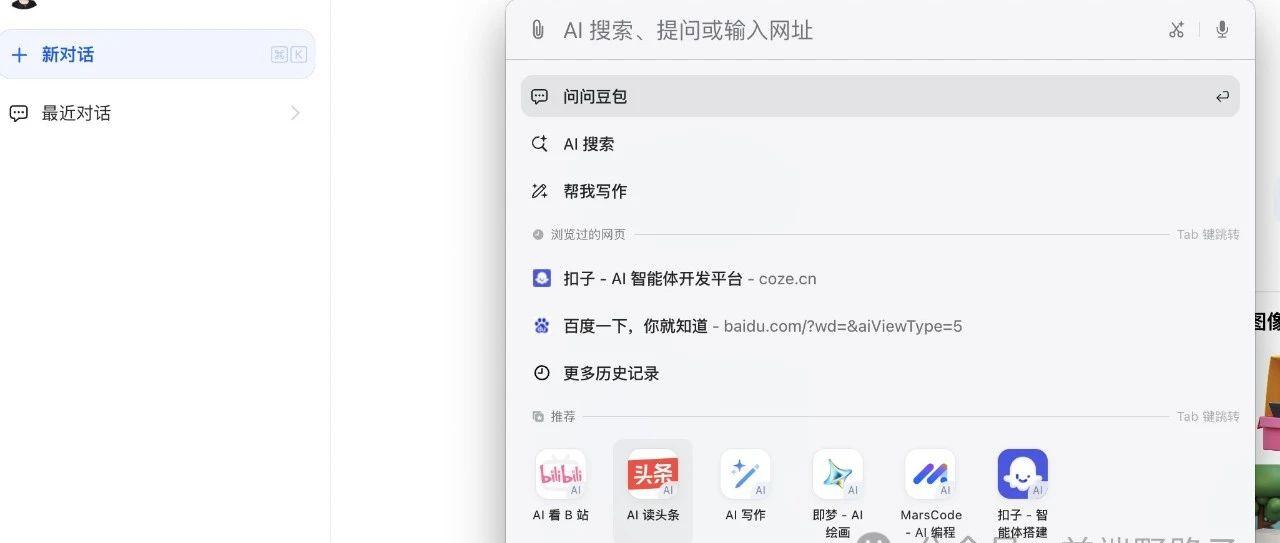This screenshot has width=1280, height=543.
Task: Click the paperclip attachment icon
Action: 538,30
